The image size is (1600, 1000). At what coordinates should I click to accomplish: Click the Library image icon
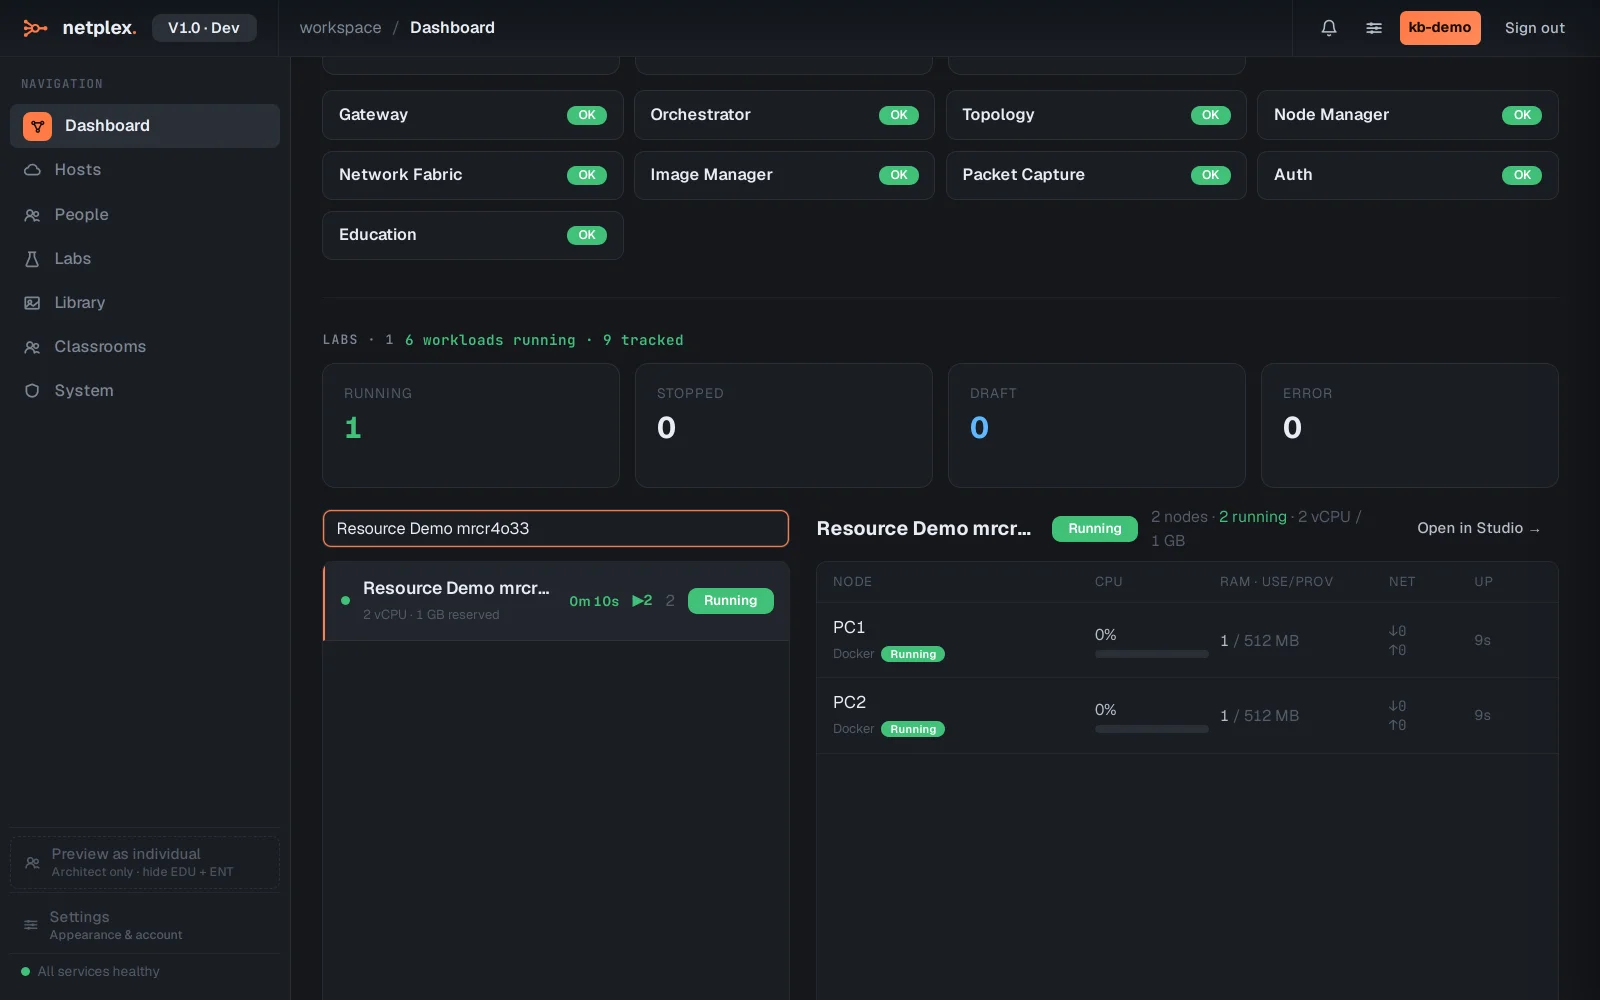pos(32,303)
